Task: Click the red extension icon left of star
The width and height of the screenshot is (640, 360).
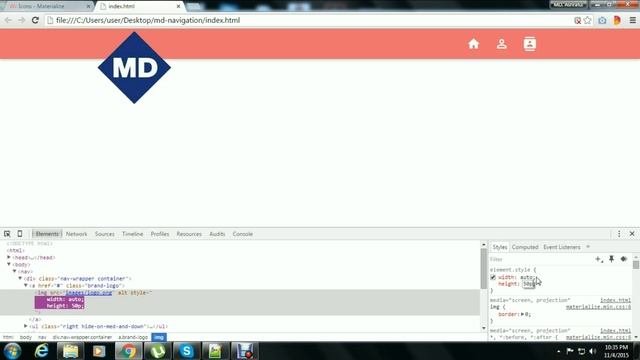Action: coord(577,20)
